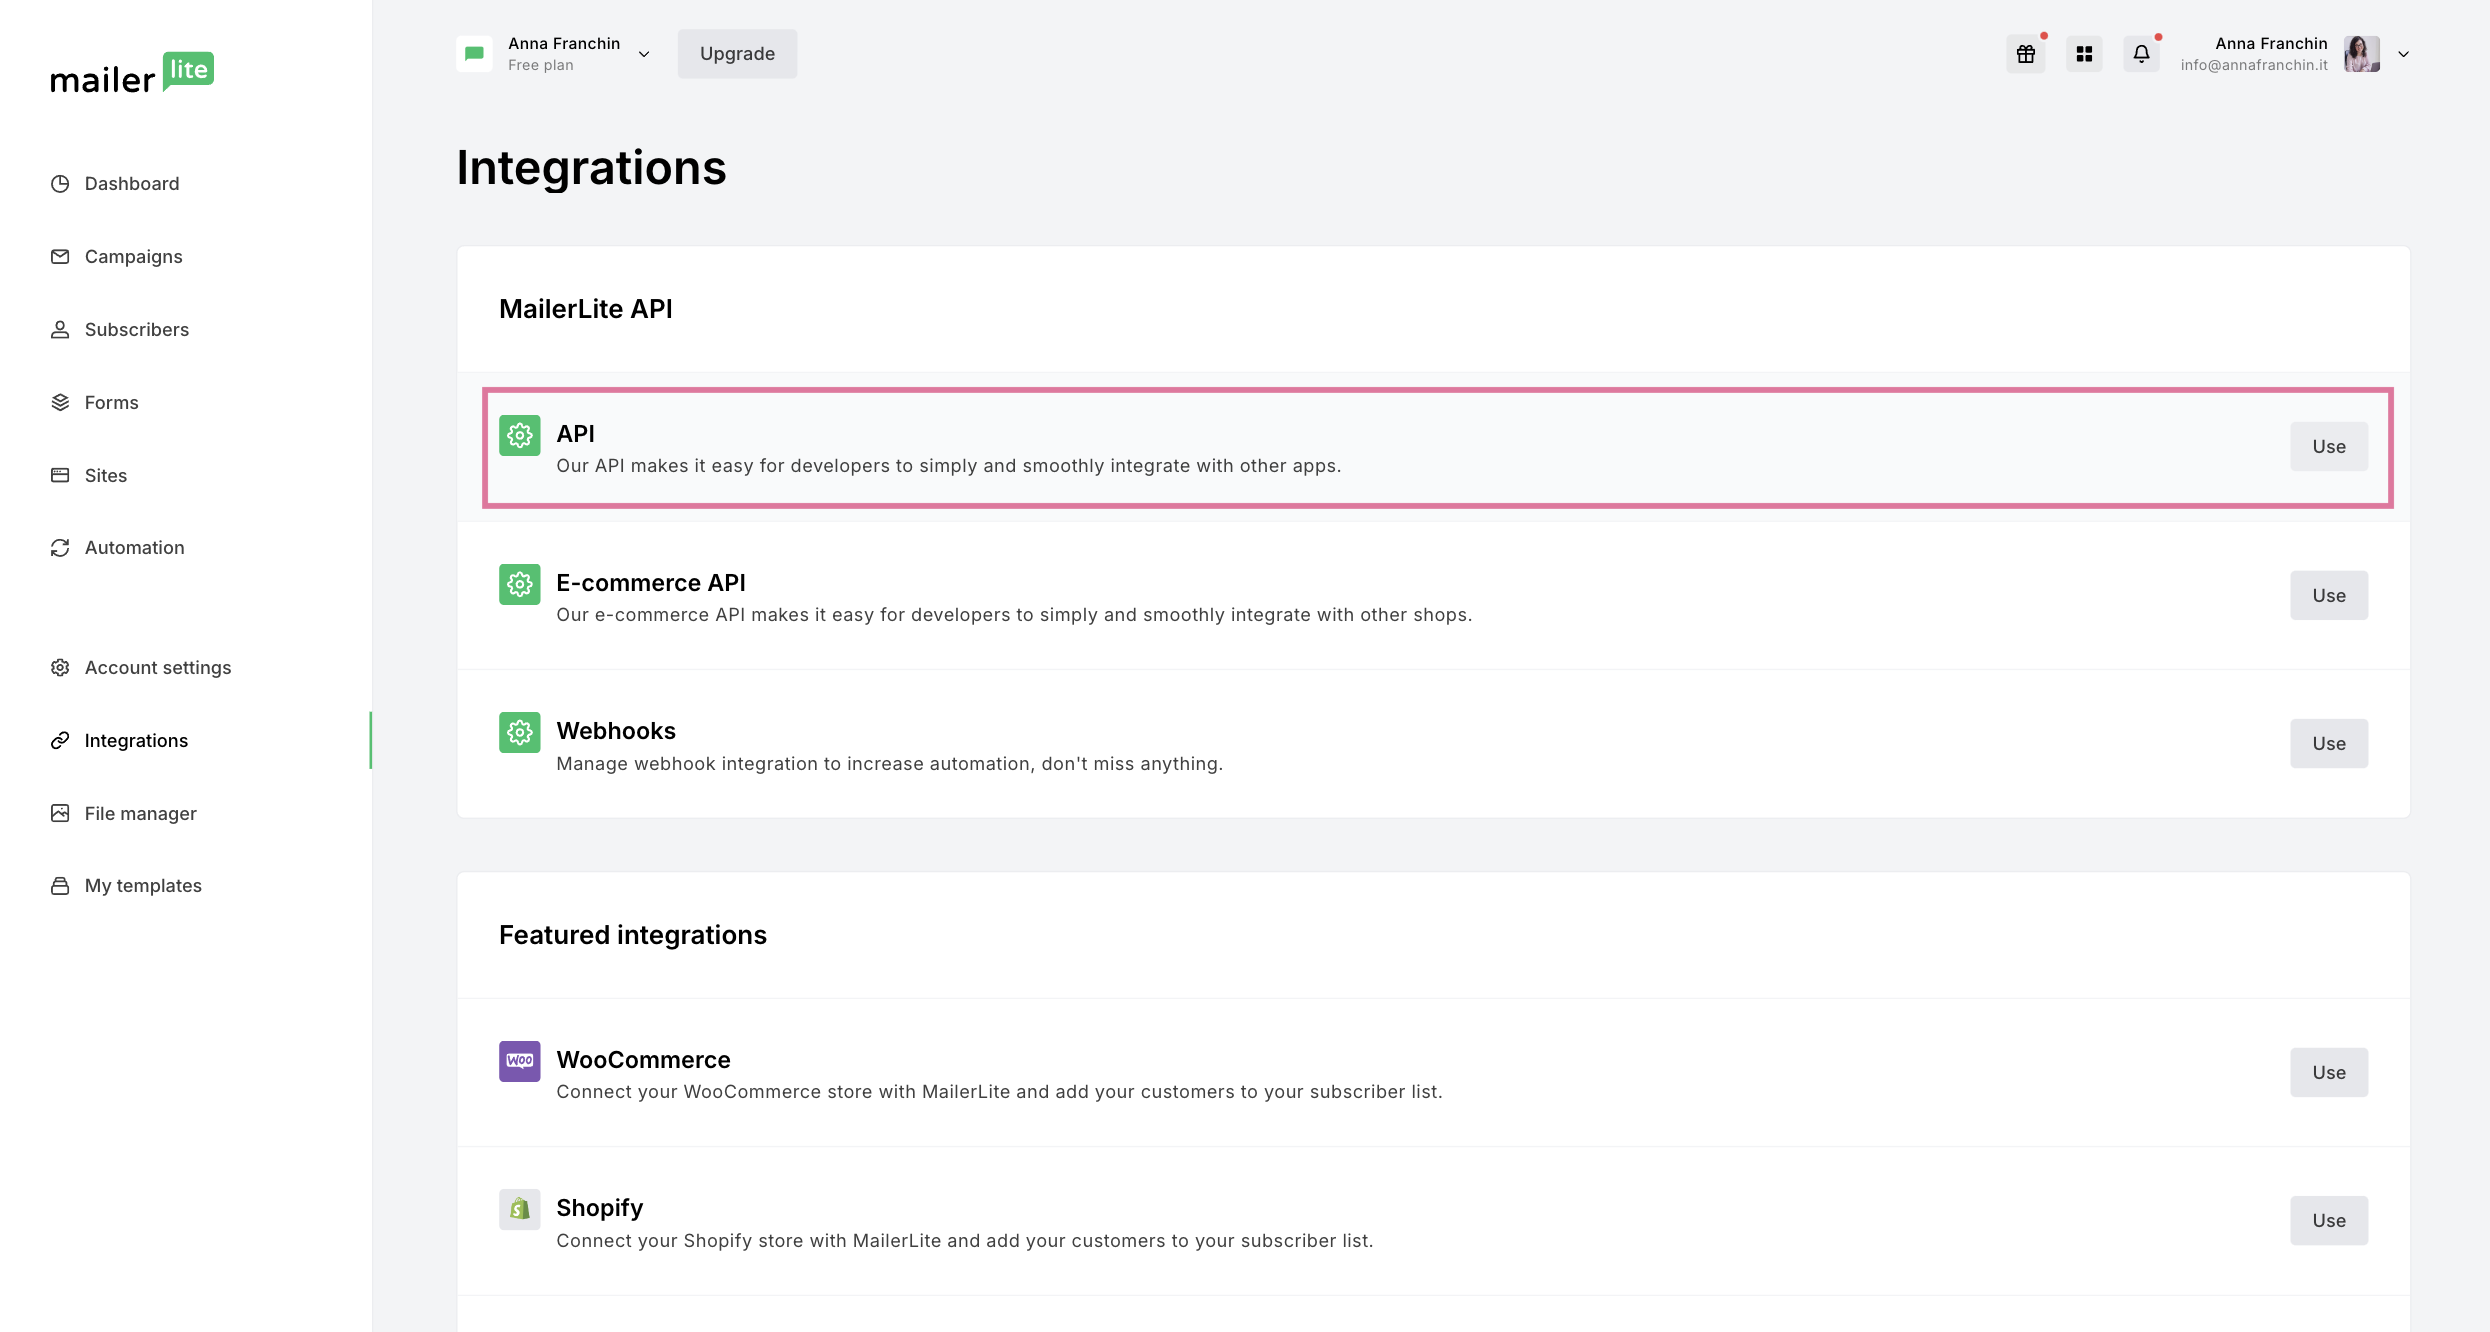Open Account settings in the sidebar
The width and height of the screenshot is (2490, 1332).
(158, 667)
